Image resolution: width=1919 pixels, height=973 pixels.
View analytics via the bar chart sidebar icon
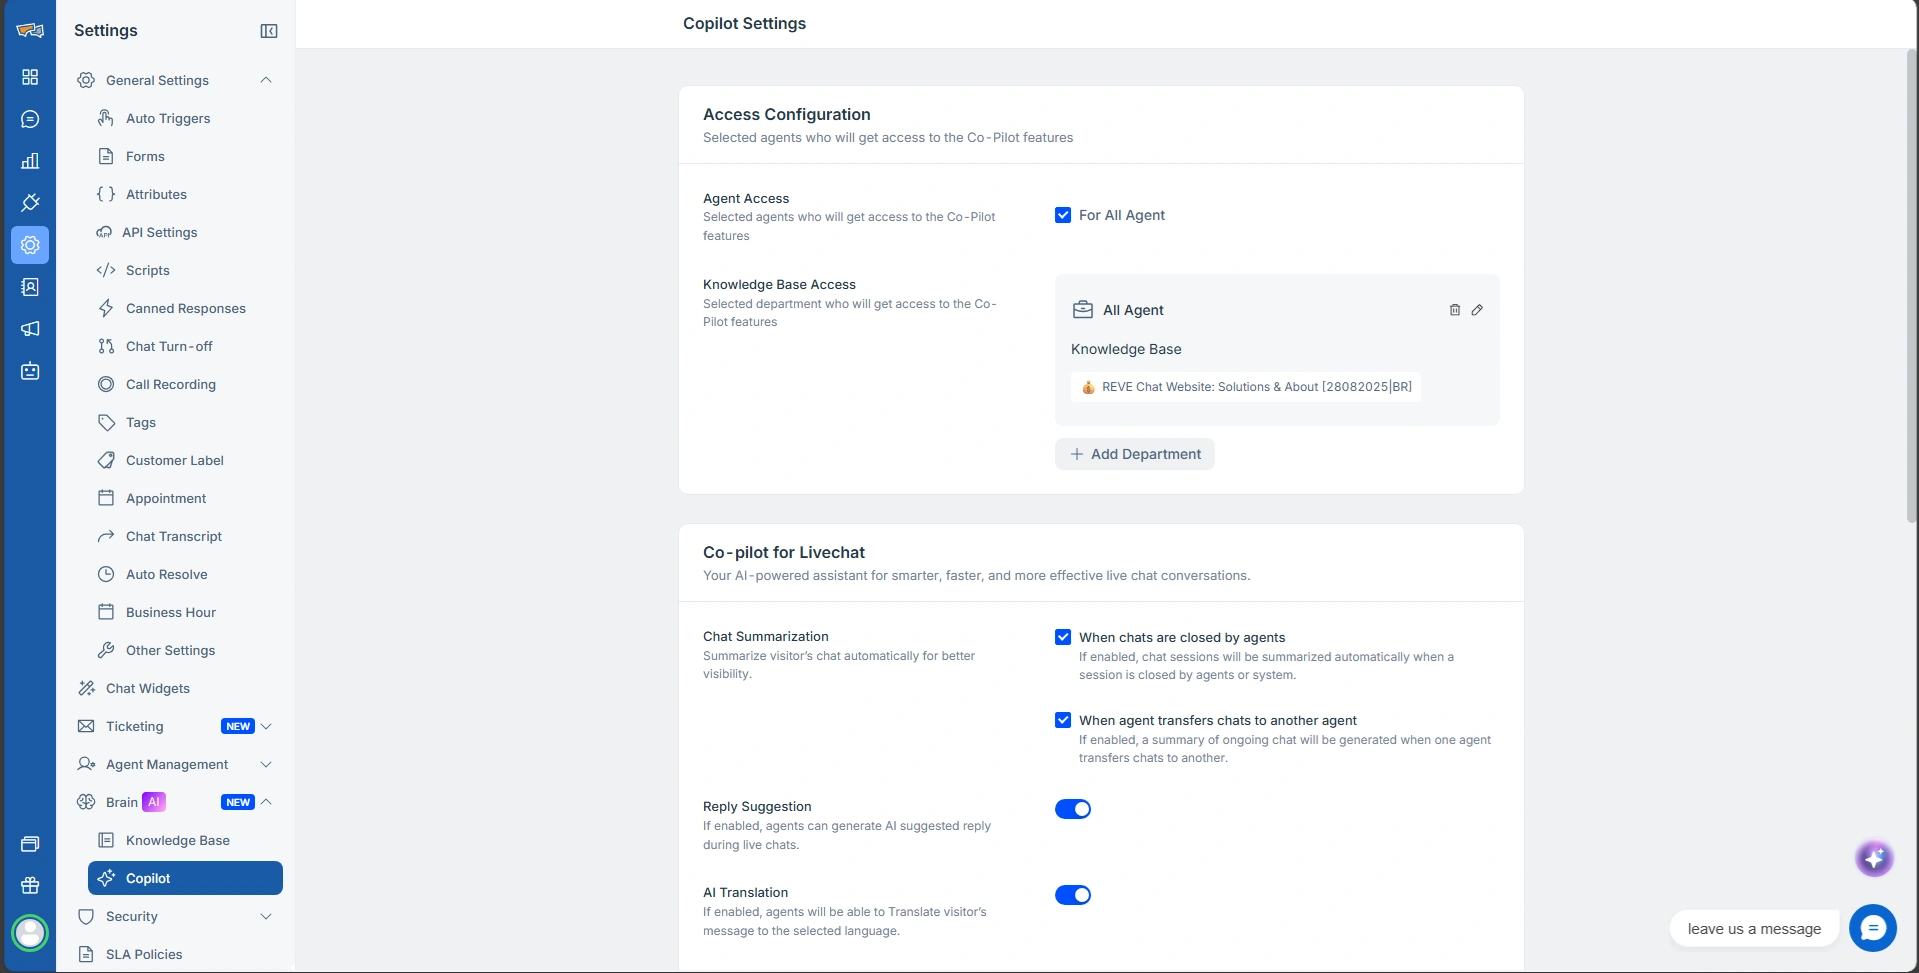(x=30, y=161)
